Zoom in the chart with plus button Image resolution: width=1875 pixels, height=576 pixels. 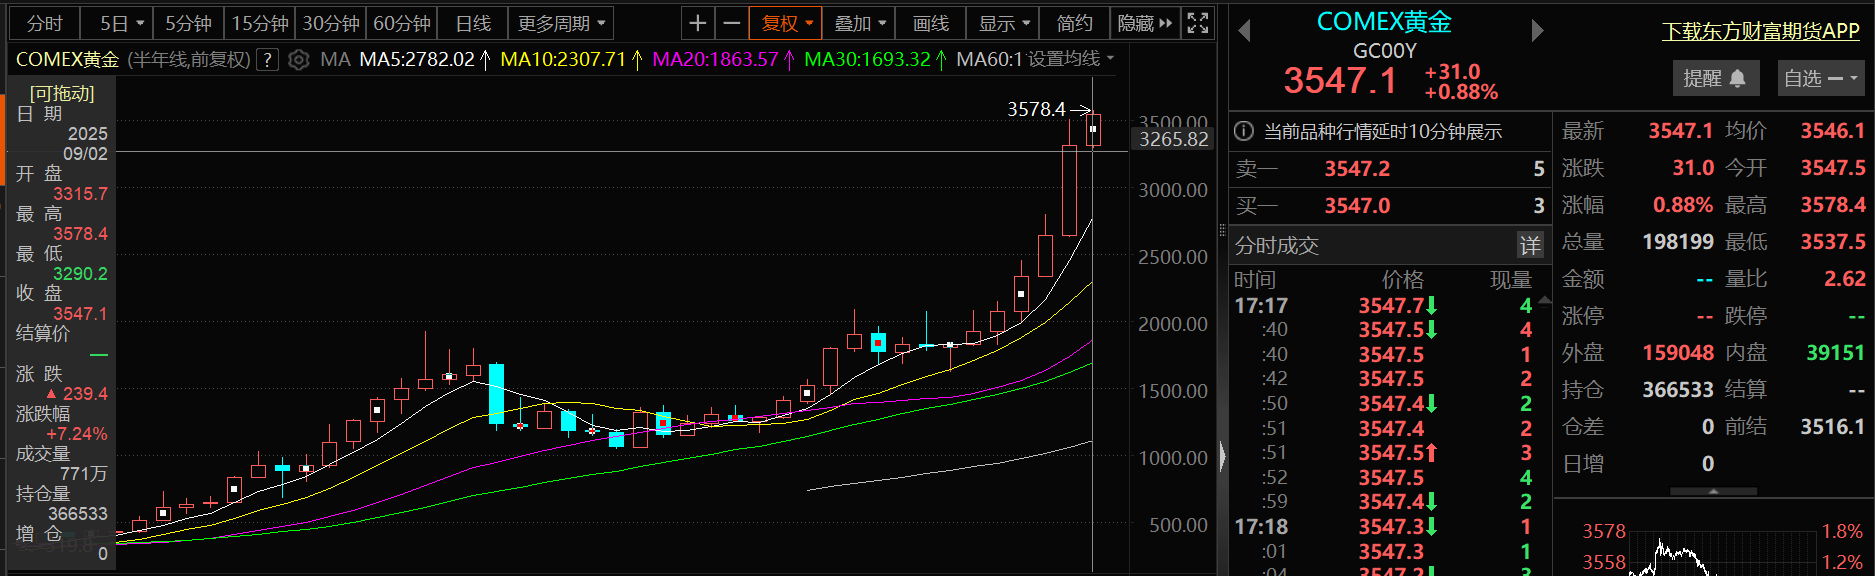(698, 23)
